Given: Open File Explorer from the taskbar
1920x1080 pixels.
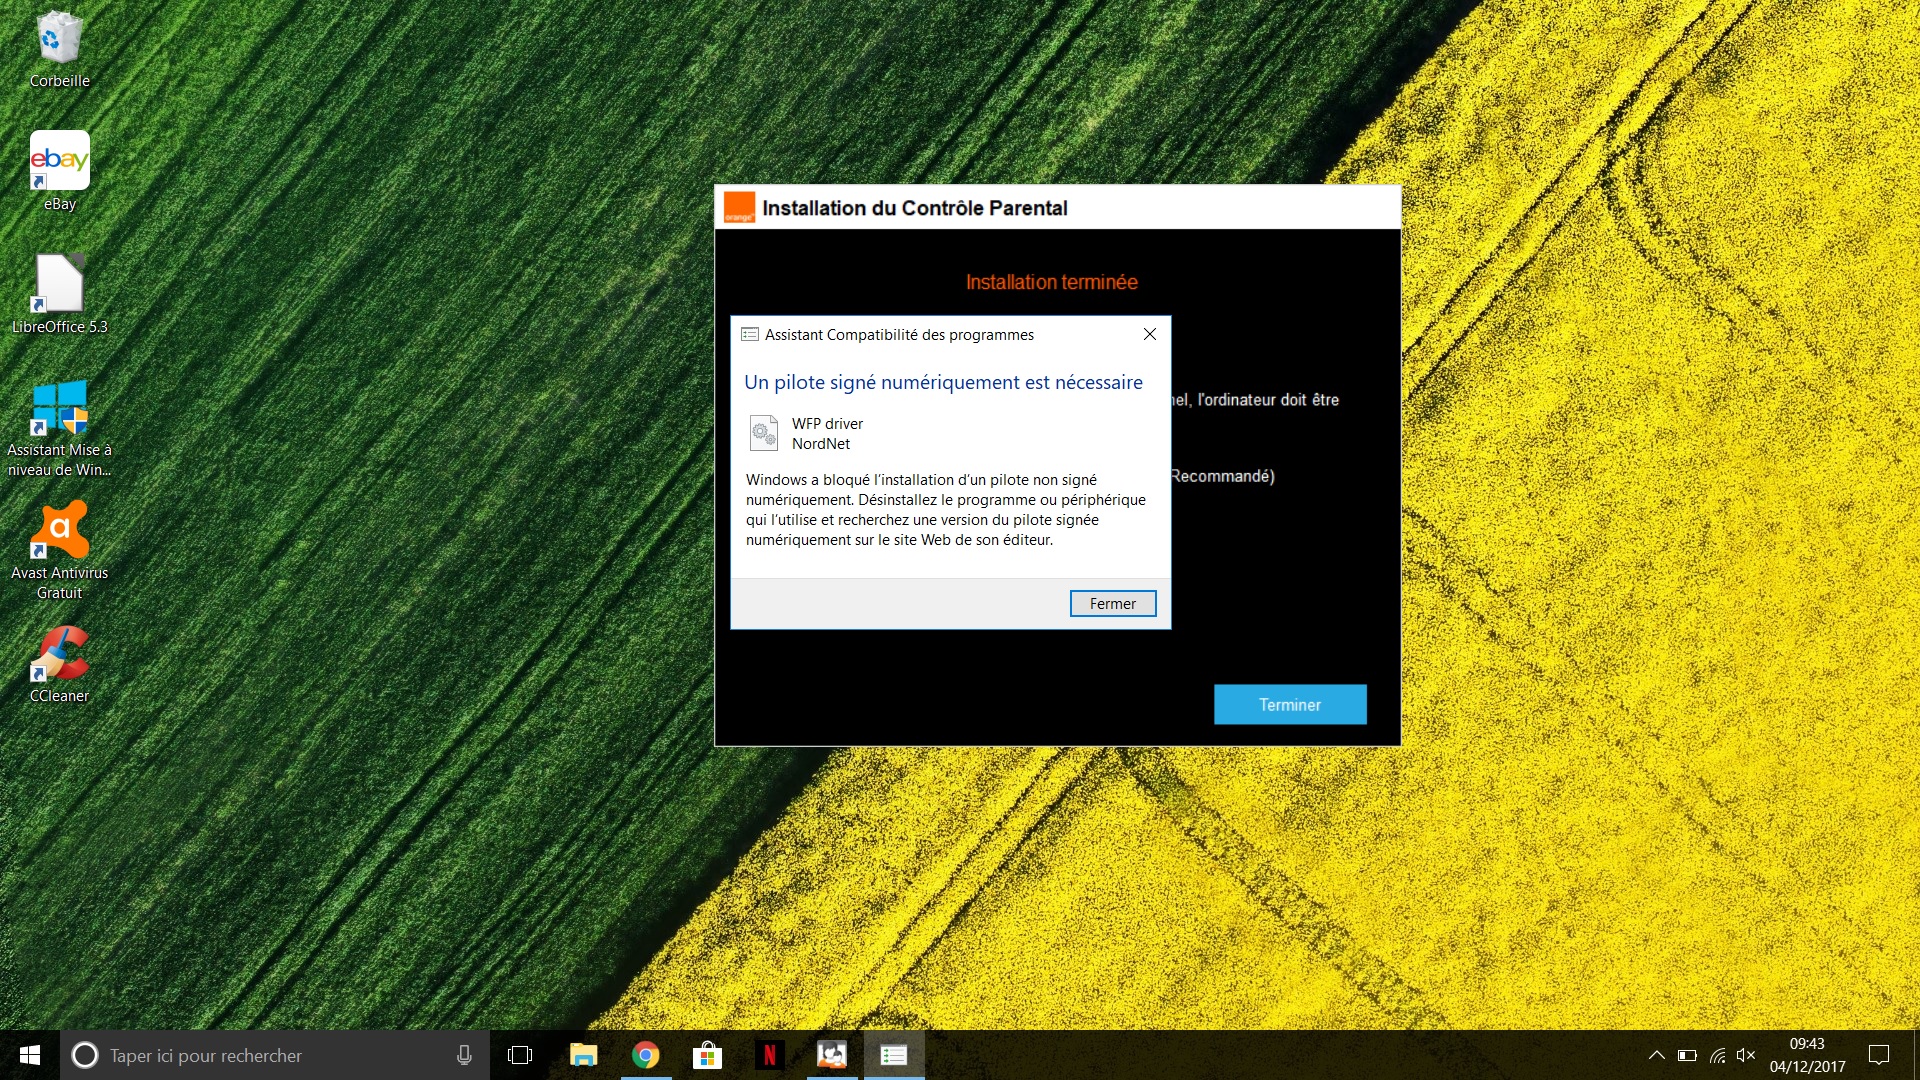Looking at the screenshot, I should 583,1055.
